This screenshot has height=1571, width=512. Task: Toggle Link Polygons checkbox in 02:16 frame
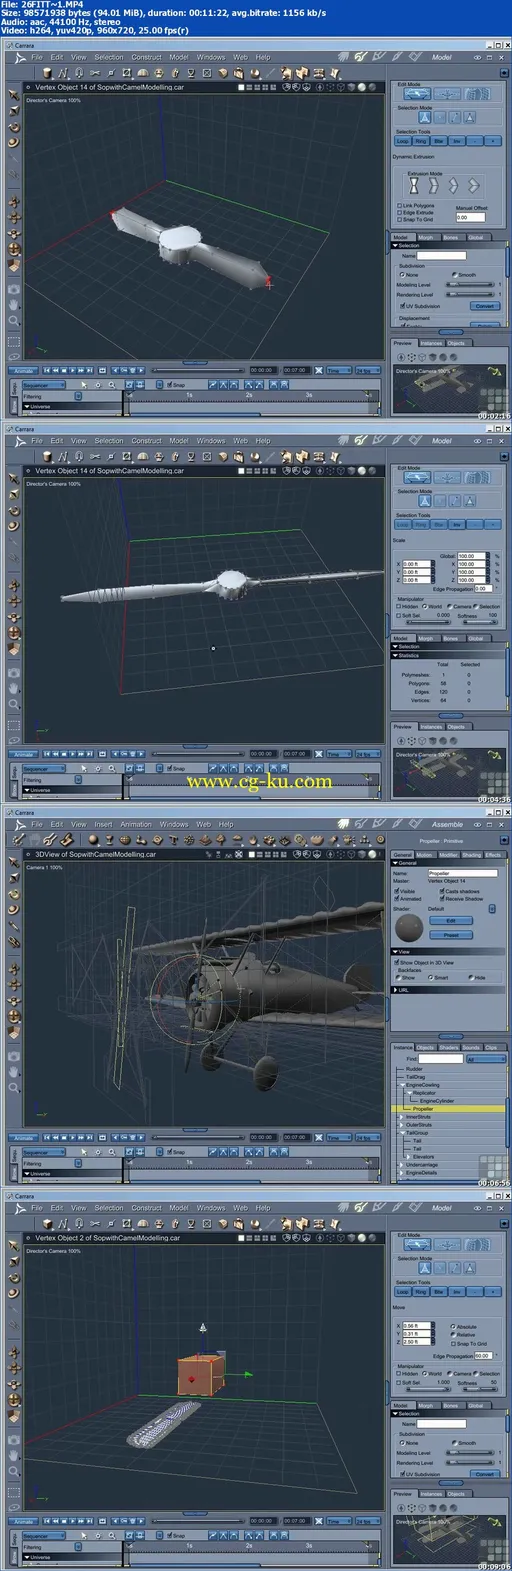click(x=400, y=206)
